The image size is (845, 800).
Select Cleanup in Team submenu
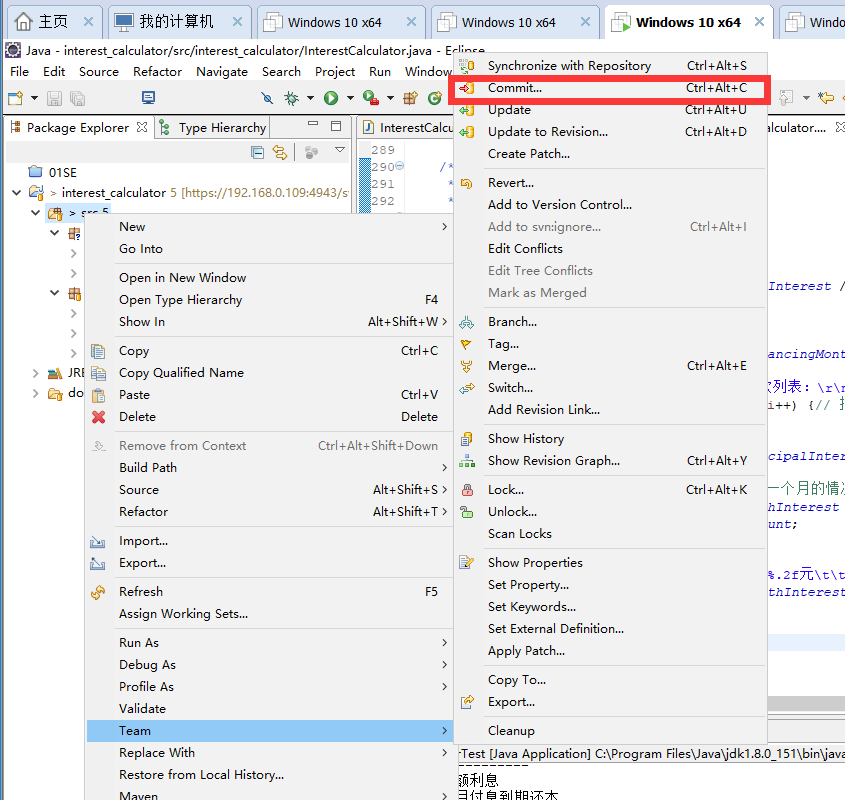tap(609, 732)
